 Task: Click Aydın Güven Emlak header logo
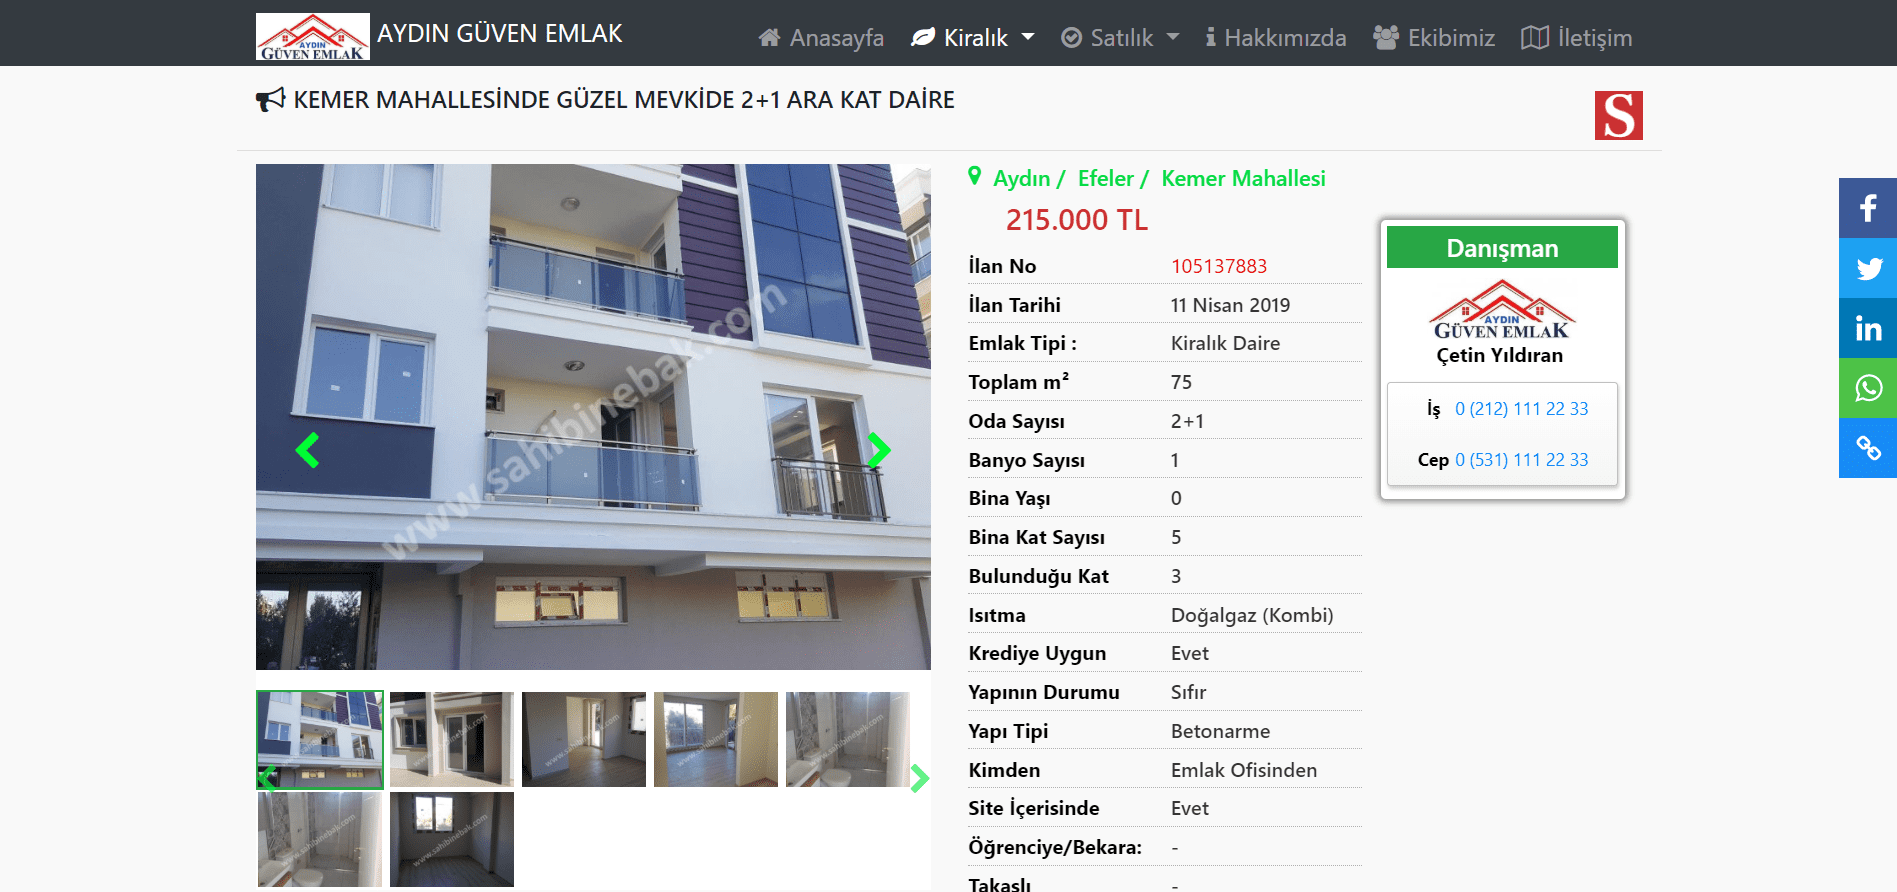click(313, 36)
